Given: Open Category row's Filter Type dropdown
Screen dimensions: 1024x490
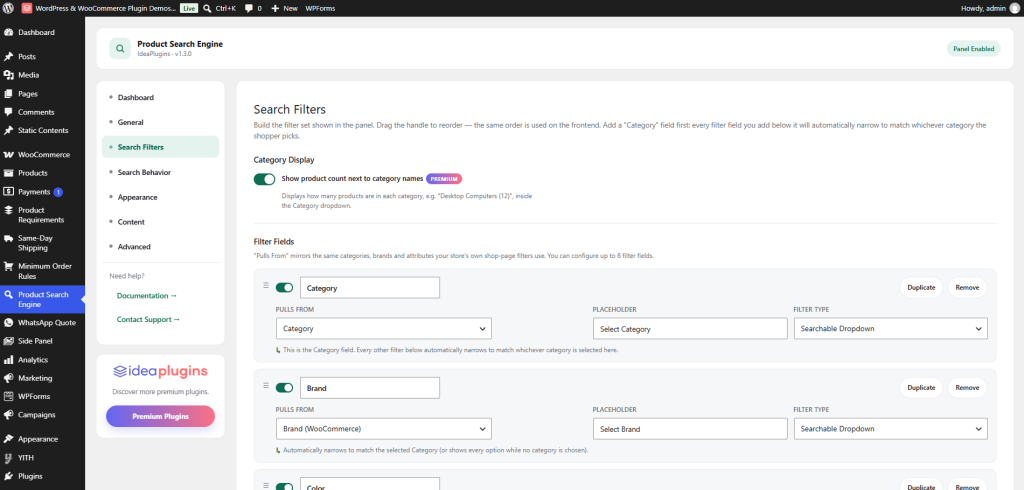Looking at the screenshot, I should point(891,329).
